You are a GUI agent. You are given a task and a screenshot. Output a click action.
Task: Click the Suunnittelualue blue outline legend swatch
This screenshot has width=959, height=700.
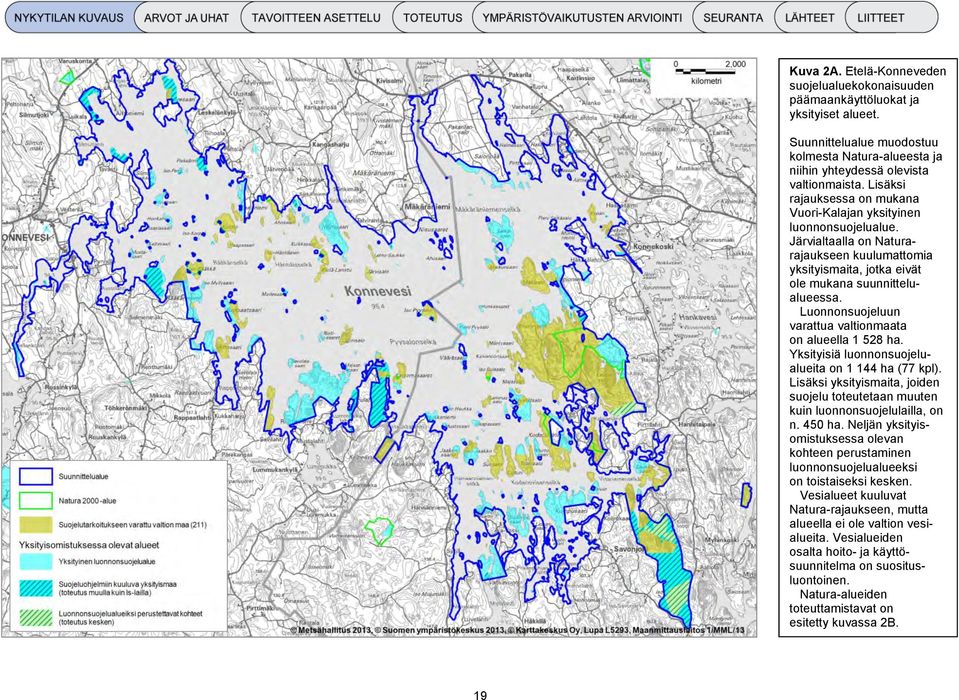[x=35, y=476]
